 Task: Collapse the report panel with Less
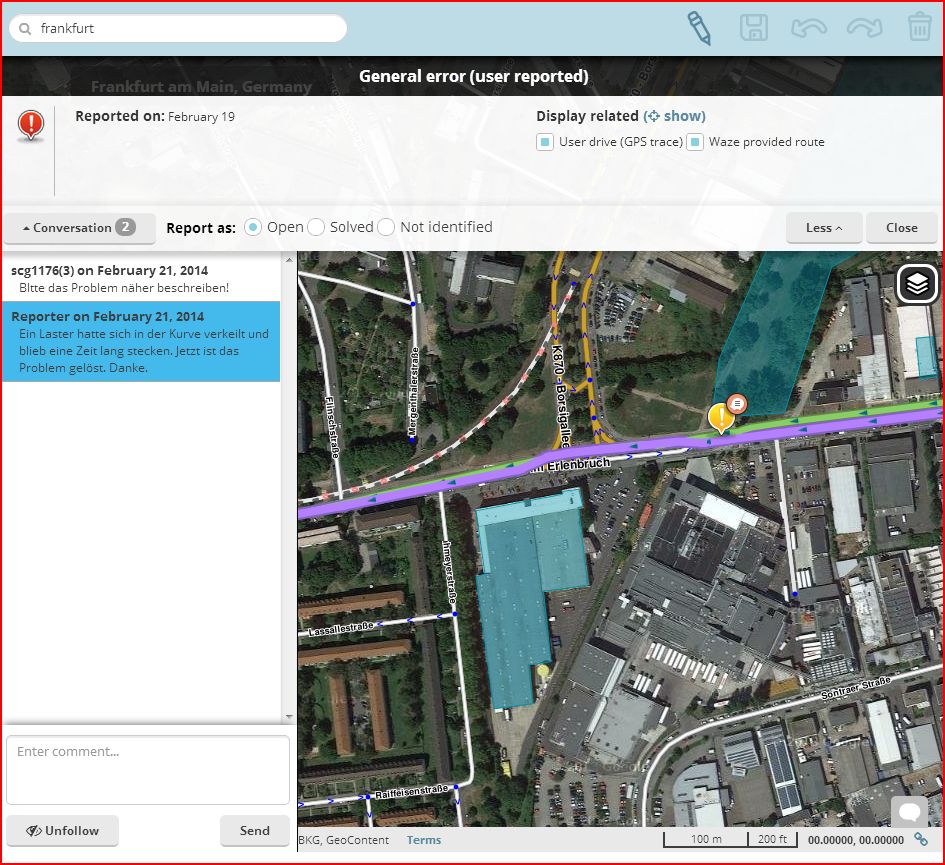pyautogui.click(x=824, y=228)
